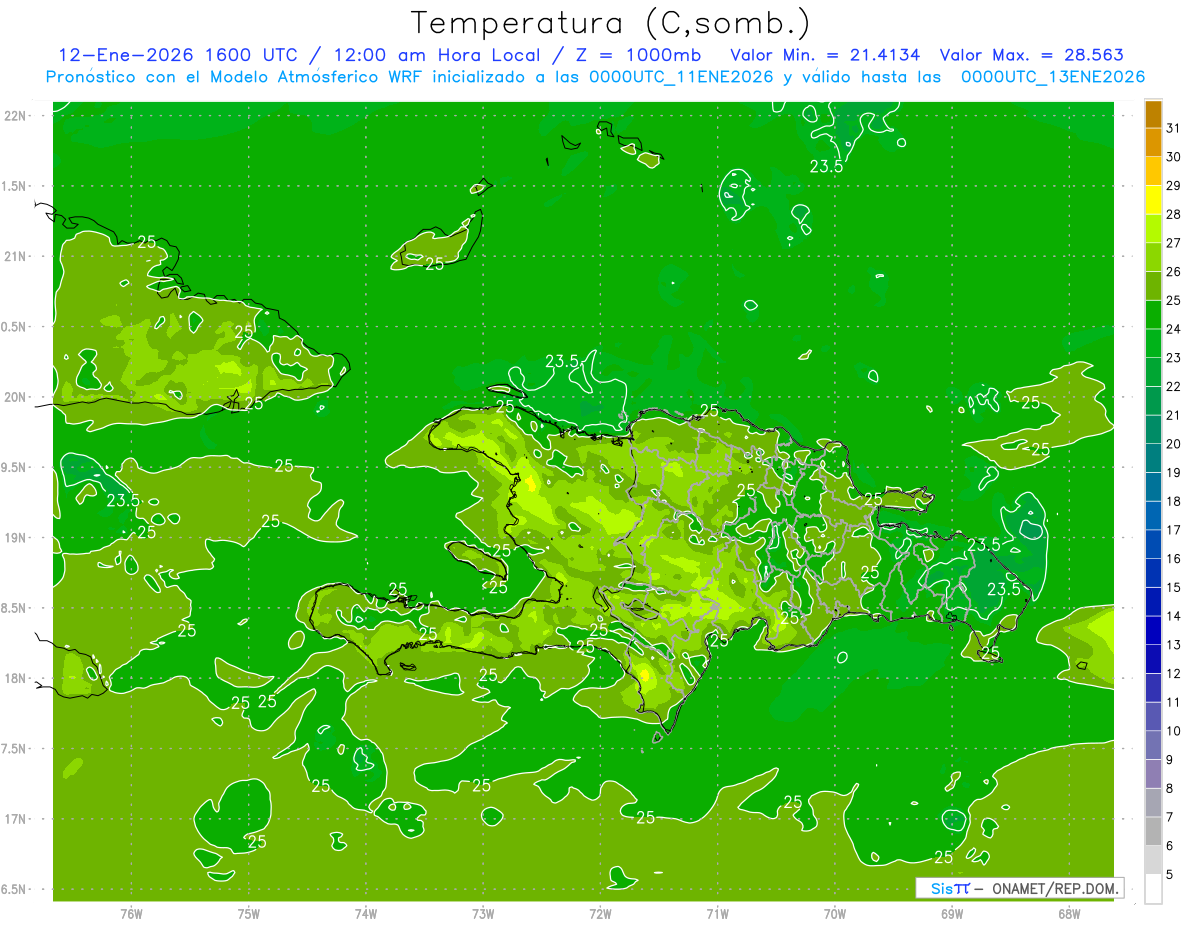1200x927 pixels.
Task: Select the legend swatch between 12 and 13
Action: [x=1153, y=659]
